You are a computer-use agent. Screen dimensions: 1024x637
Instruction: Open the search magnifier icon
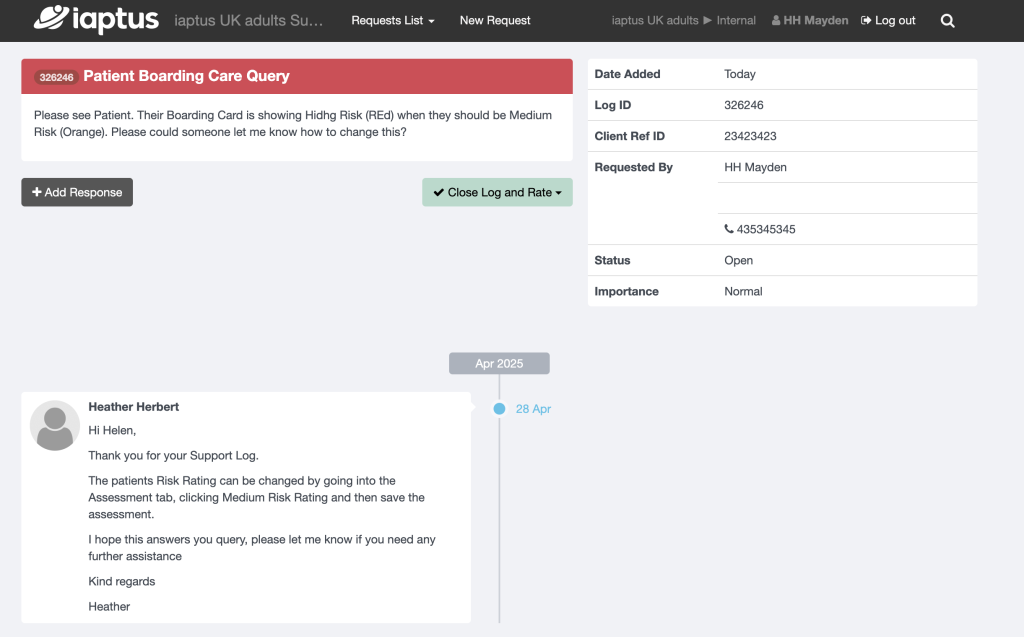point(947,21)
